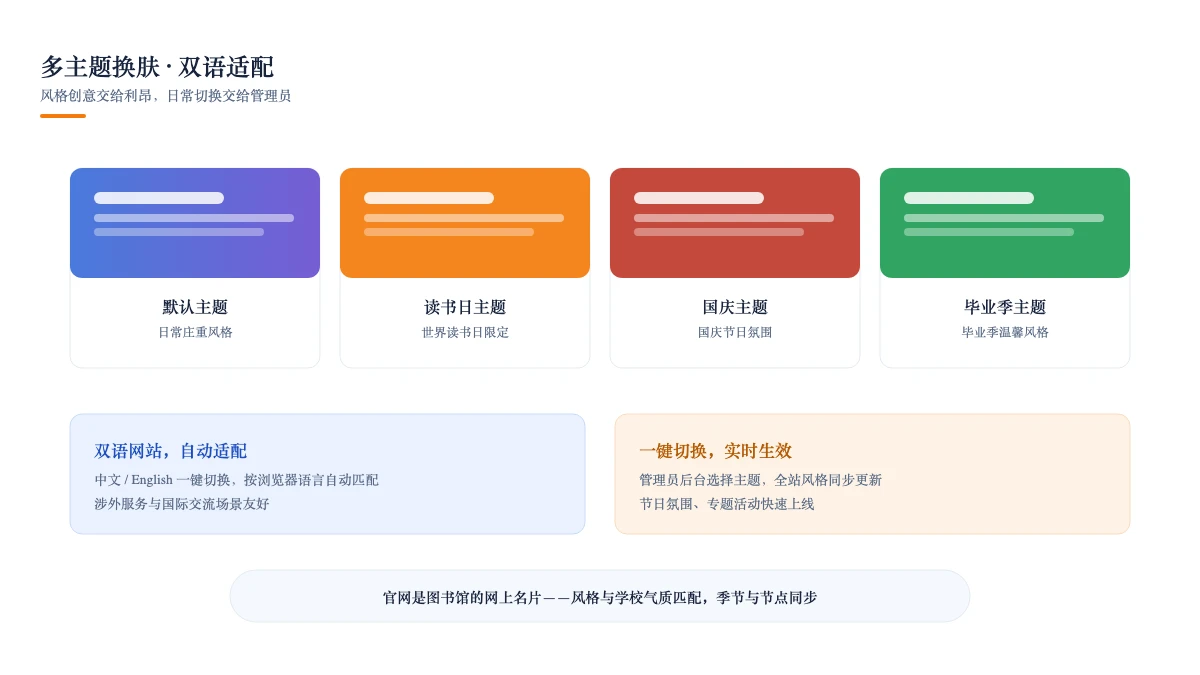Click the blue-purple 默认主题 preview thumbnail
The width and height of the screenshot is (1200, 675).
[x=195, y=223]
